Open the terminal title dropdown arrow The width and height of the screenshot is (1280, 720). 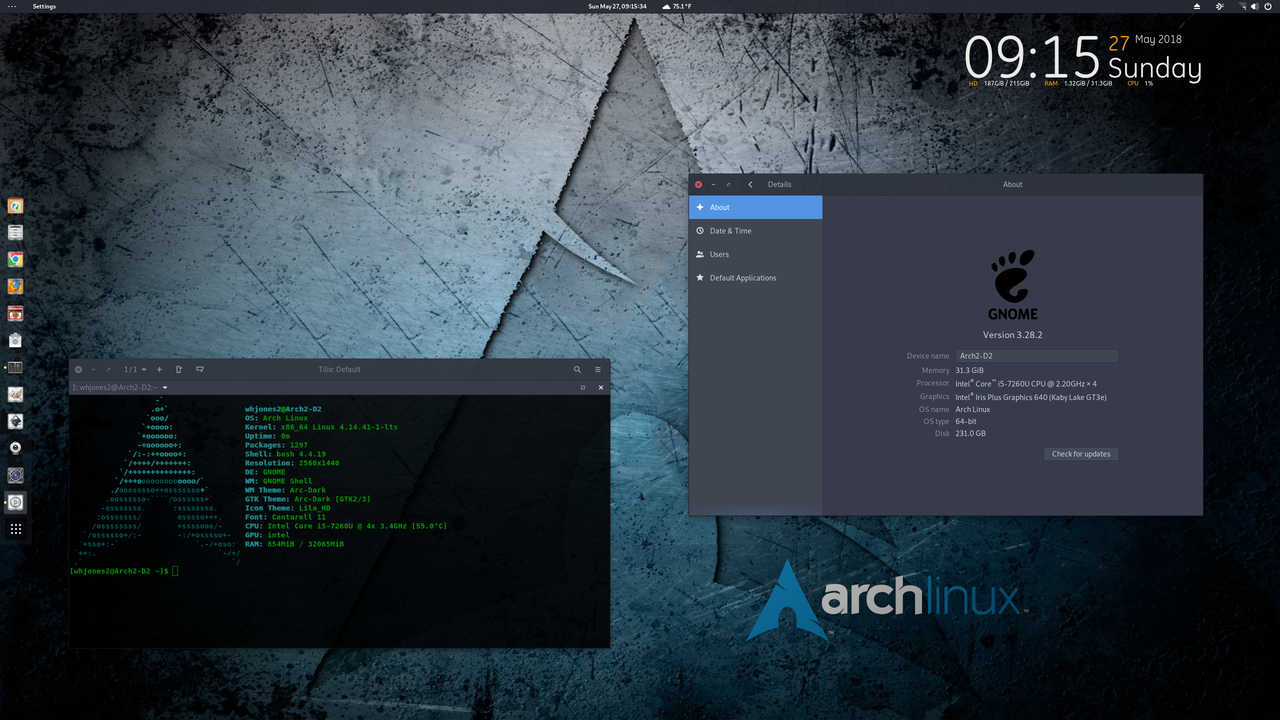pos(165,387)
